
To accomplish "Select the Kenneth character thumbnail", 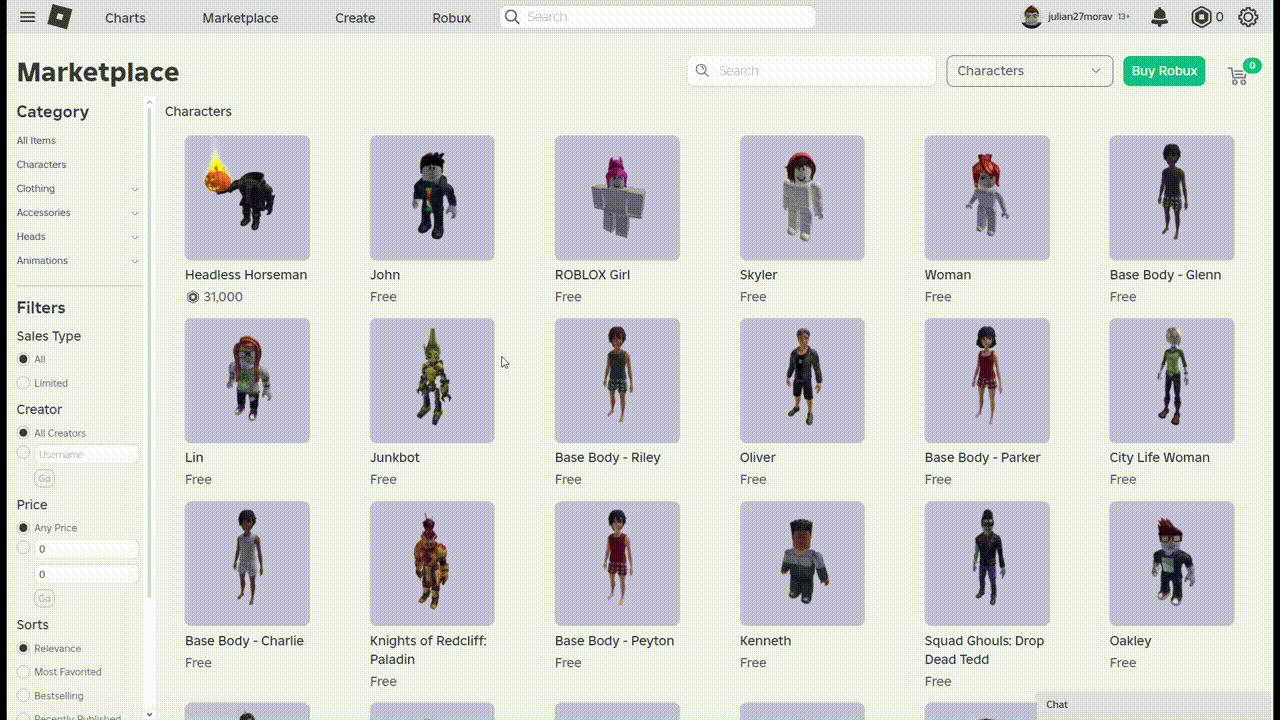I will point(802,564).
